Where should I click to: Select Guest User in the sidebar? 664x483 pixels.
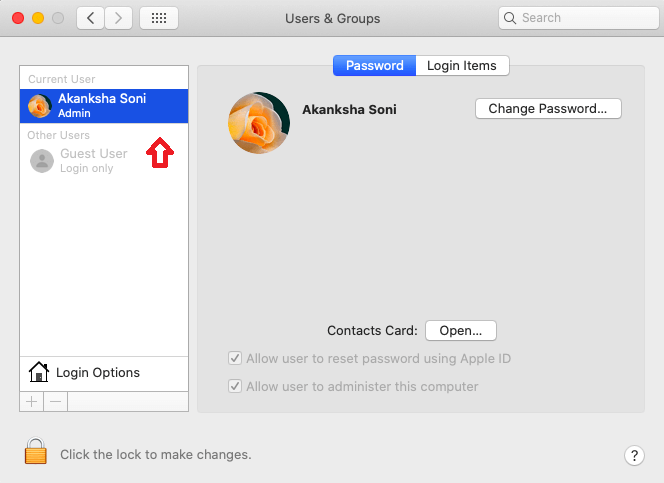pyautogui.click(x=93, y=160)
